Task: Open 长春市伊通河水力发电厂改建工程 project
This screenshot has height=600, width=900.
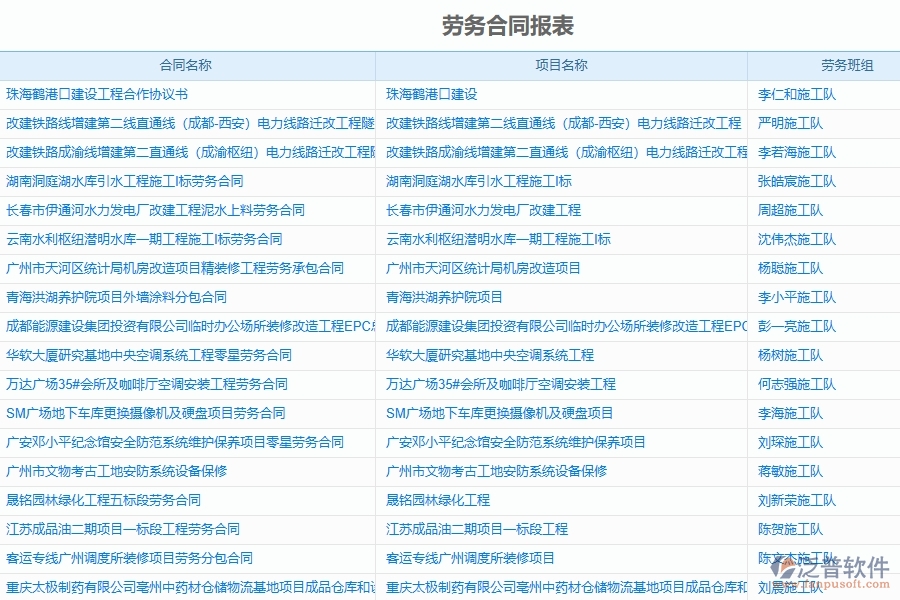Action: click(474, 210)
